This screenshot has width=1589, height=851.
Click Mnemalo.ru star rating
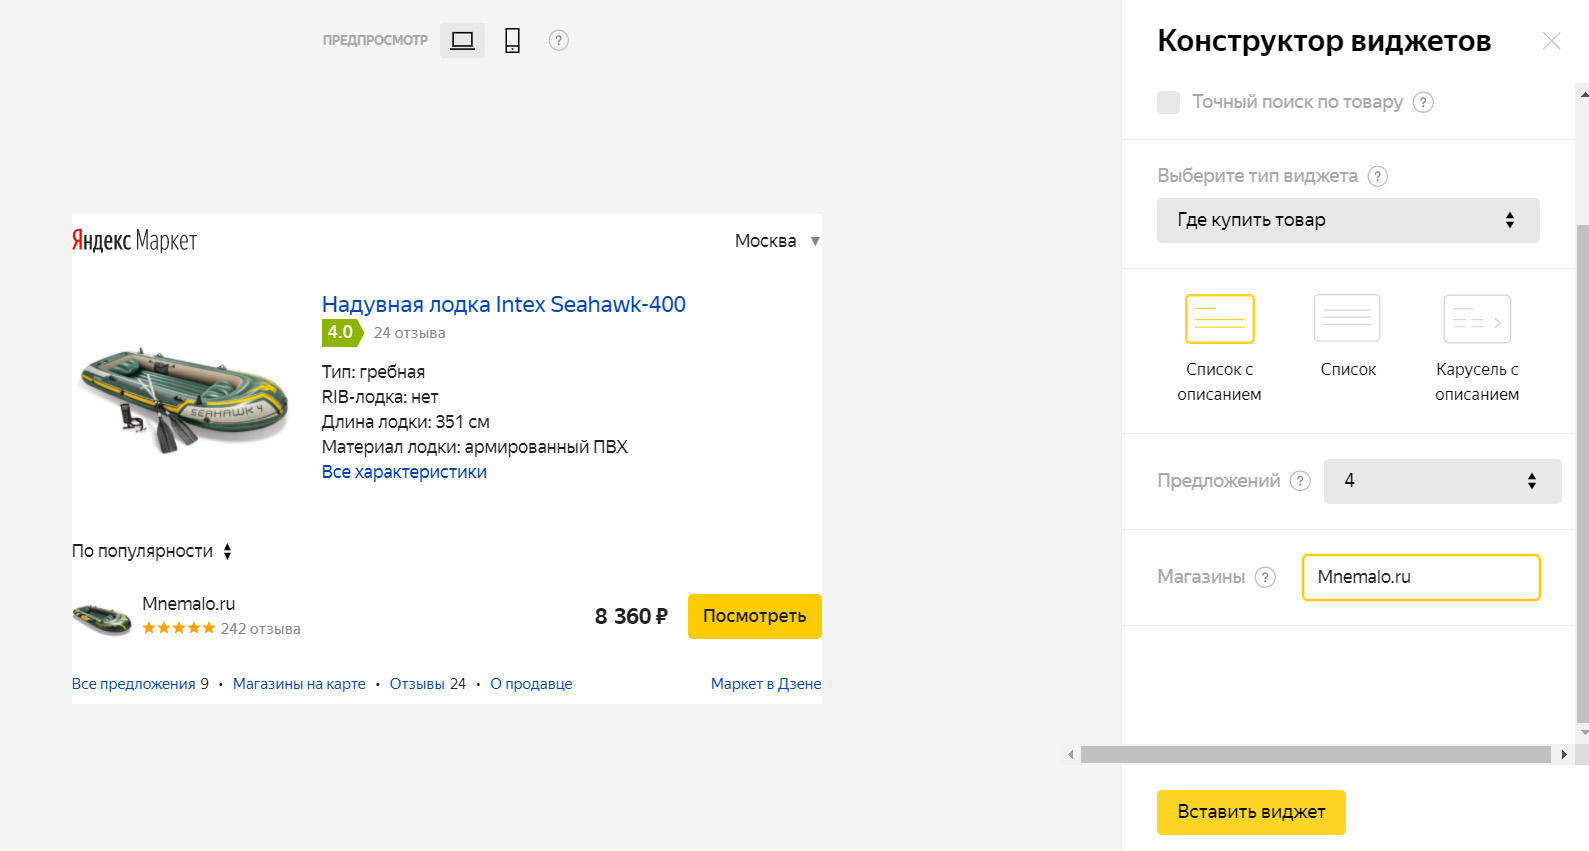(179, 628)
